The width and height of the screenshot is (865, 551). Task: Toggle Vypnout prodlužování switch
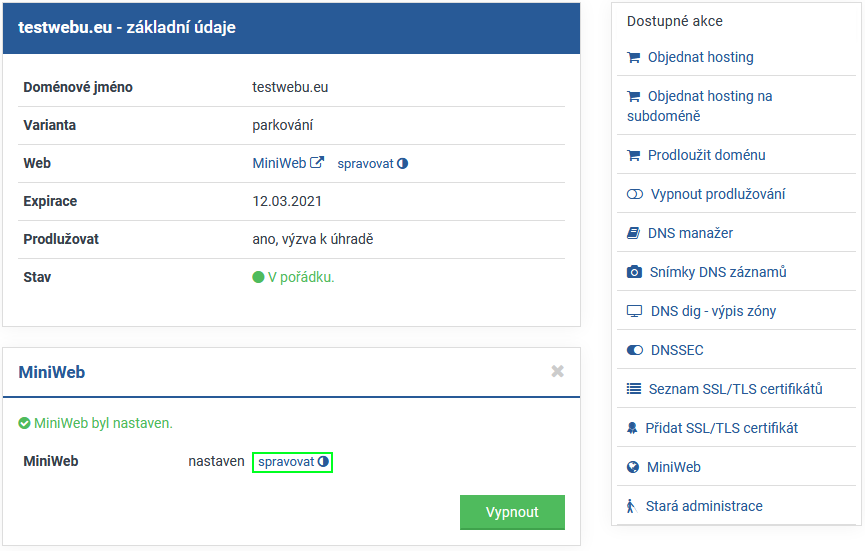[634, 194]
